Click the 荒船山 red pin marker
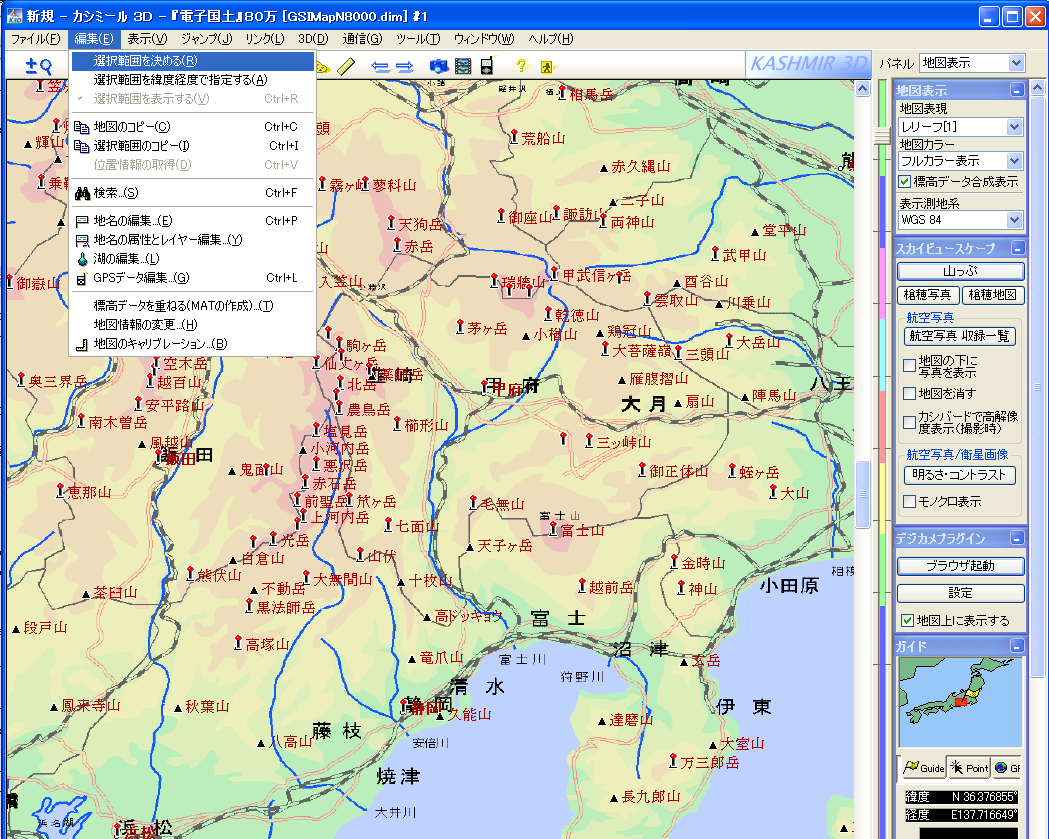The width and height of the screenshot is (1049, 839). 514,137
